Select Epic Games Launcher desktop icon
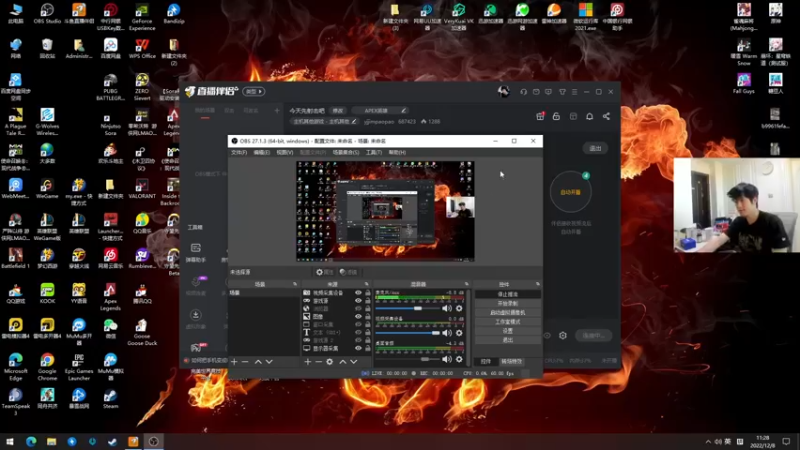The image size is (800, 450). pyautogui.click(x=79, y=367)
